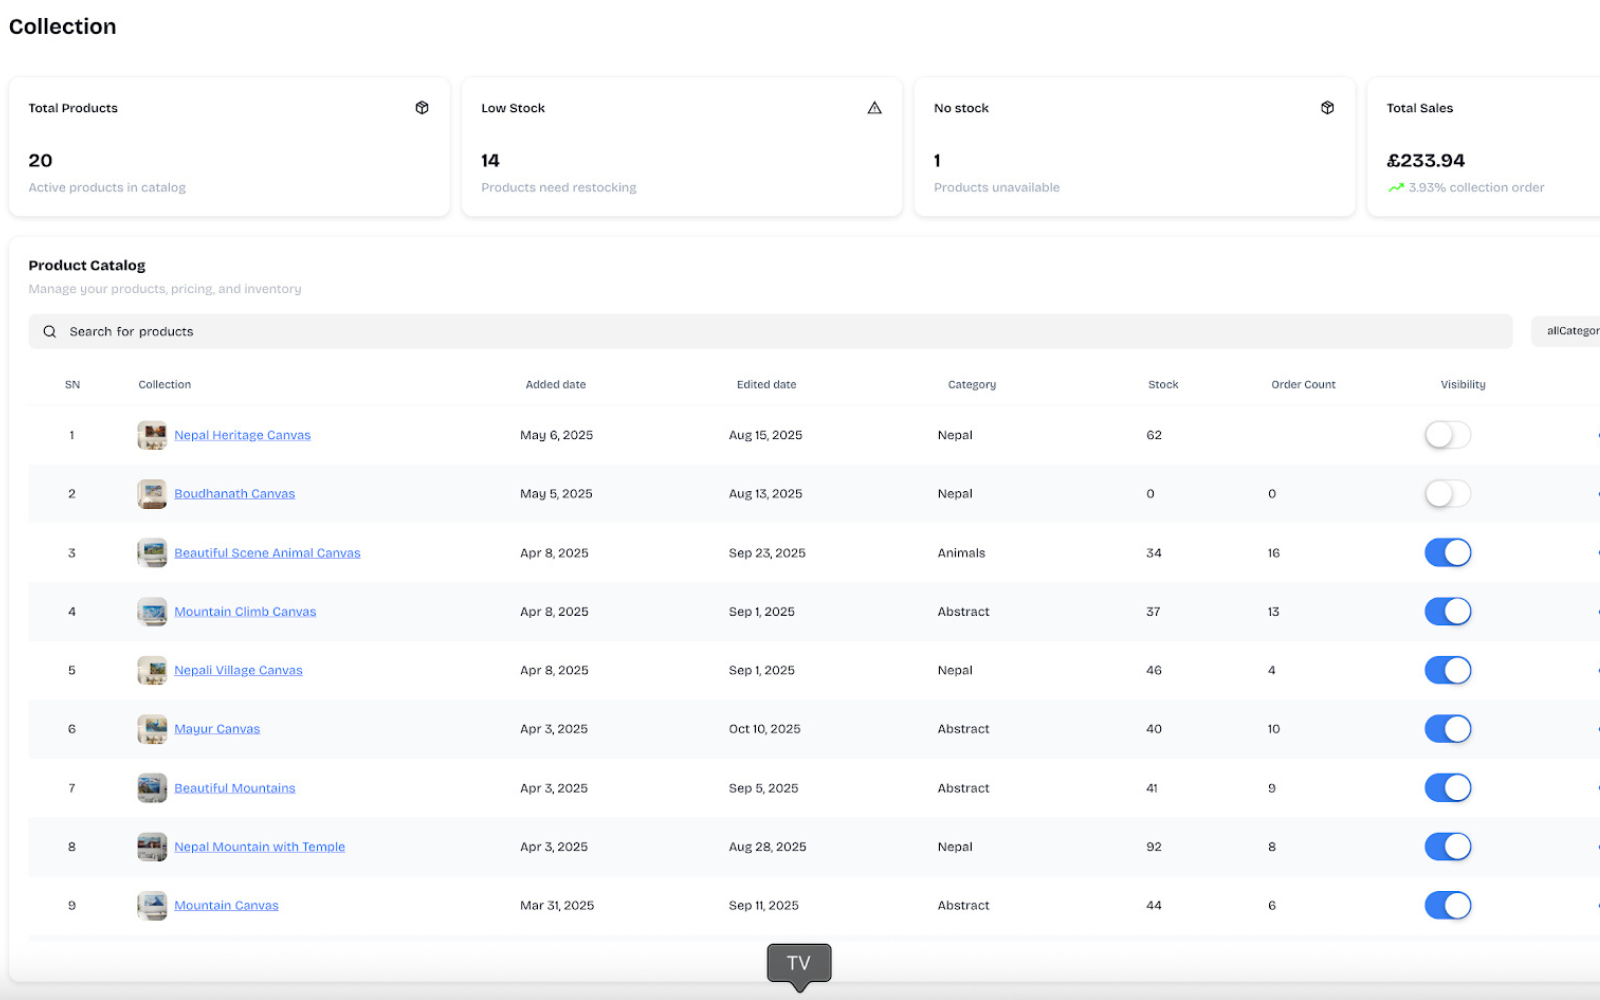Disable visibility for Mountain Climb Canvas
This screenshot has width=1600, height=1000.
click(x=1447, y=612)
